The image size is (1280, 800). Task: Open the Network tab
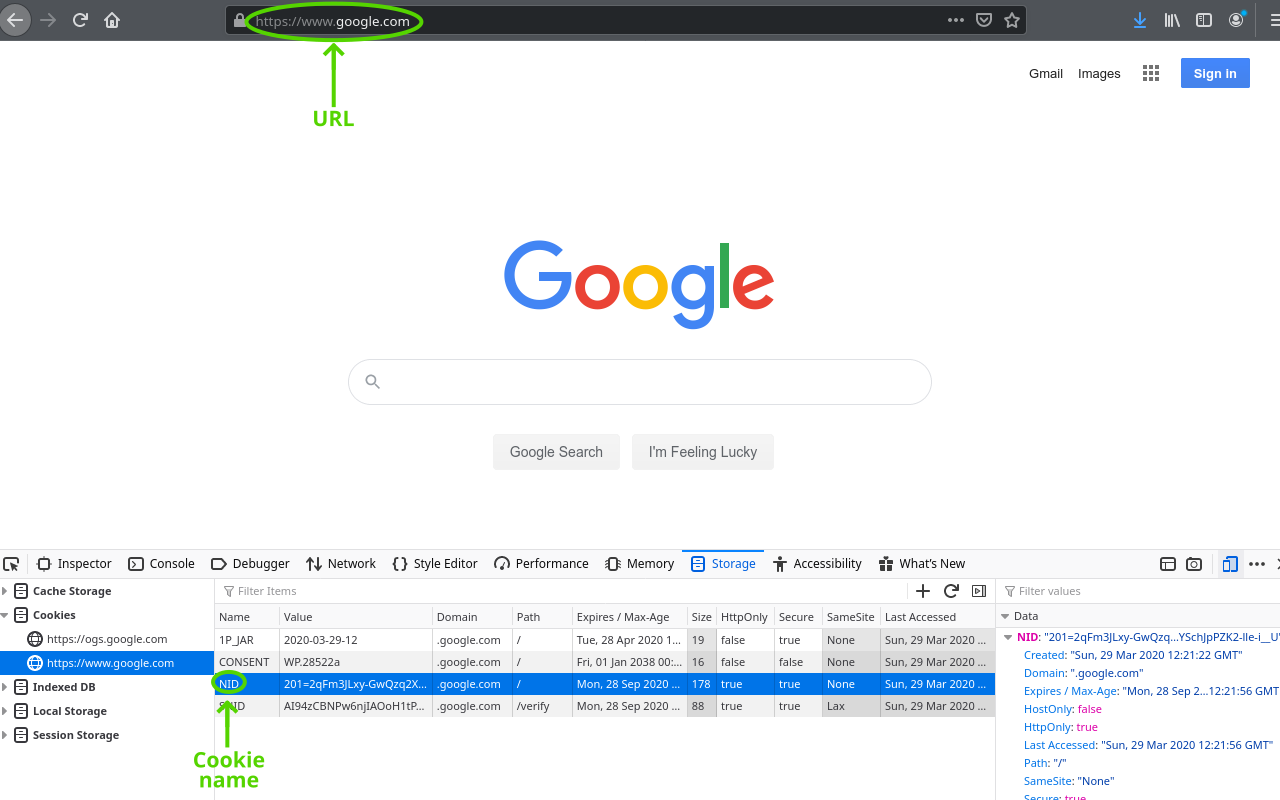(x=341, y=564)
